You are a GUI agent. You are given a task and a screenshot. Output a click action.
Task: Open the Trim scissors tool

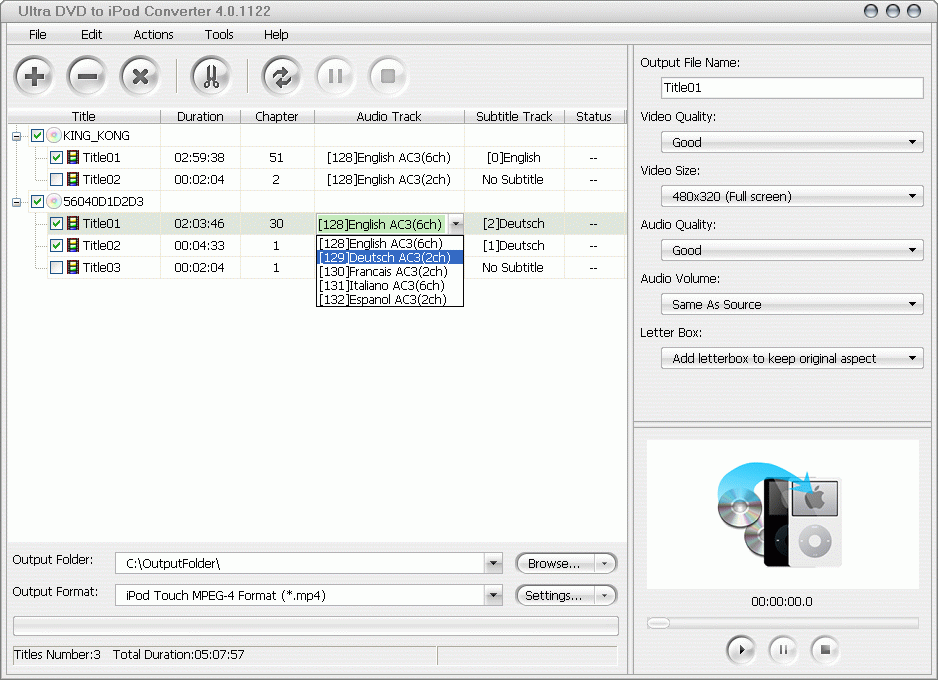click(211, 76)
